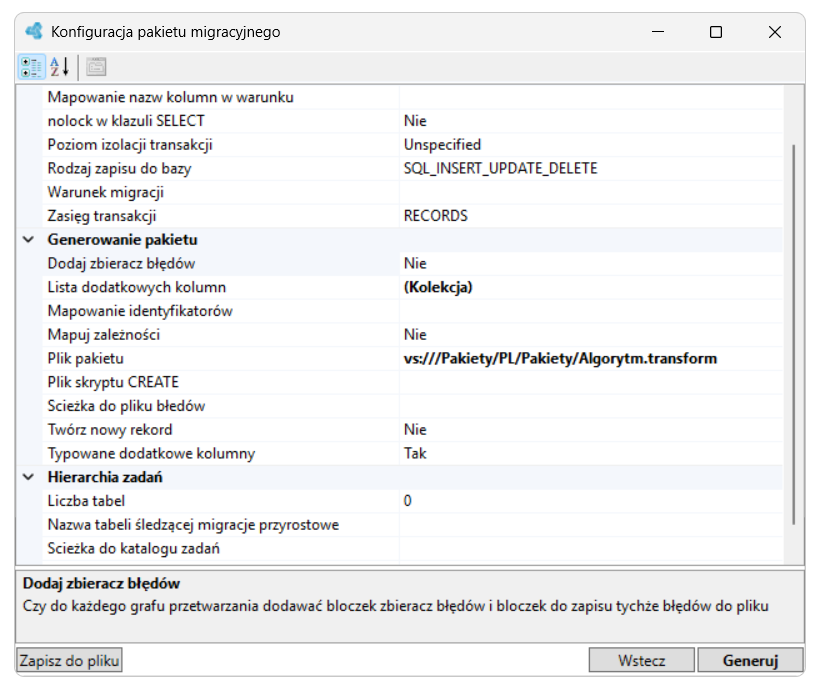822x692 pixels.
Task: Click the Plik skryptu CREATE value field
Action: point(591,382)
